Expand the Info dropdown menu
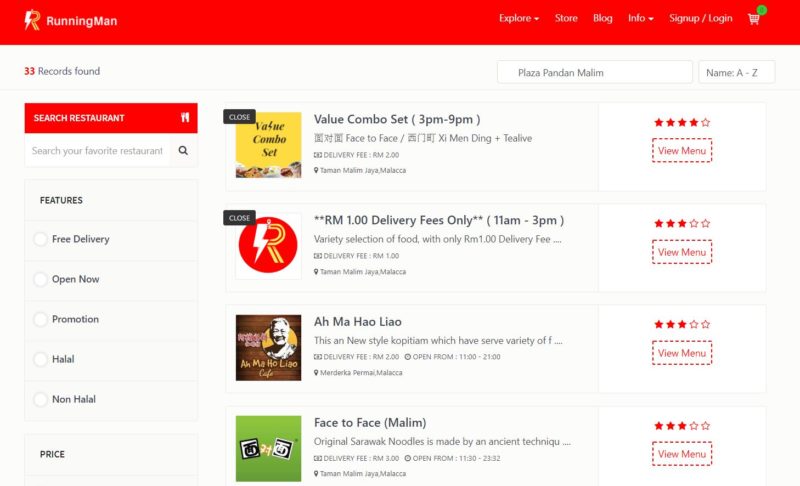 (641, 18)
